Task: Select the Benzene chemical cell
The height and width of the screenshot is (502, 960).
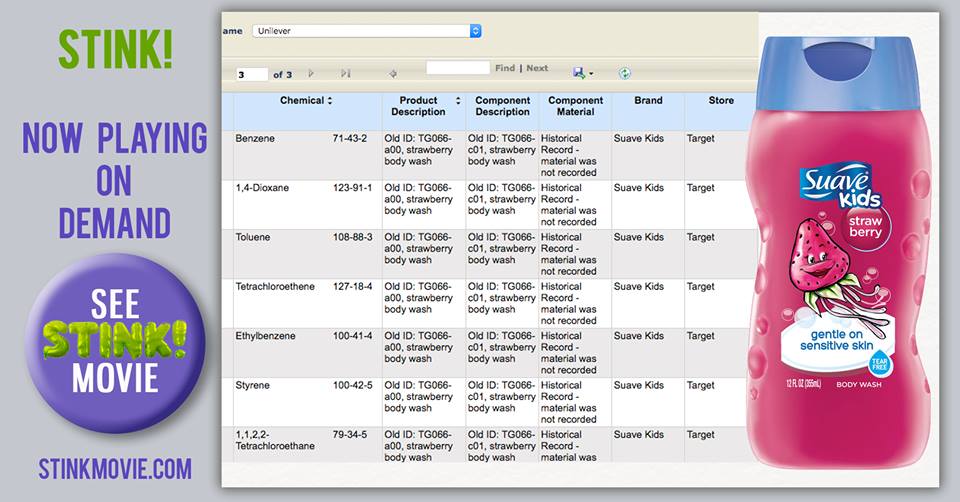Action: (x=255, y=138)
